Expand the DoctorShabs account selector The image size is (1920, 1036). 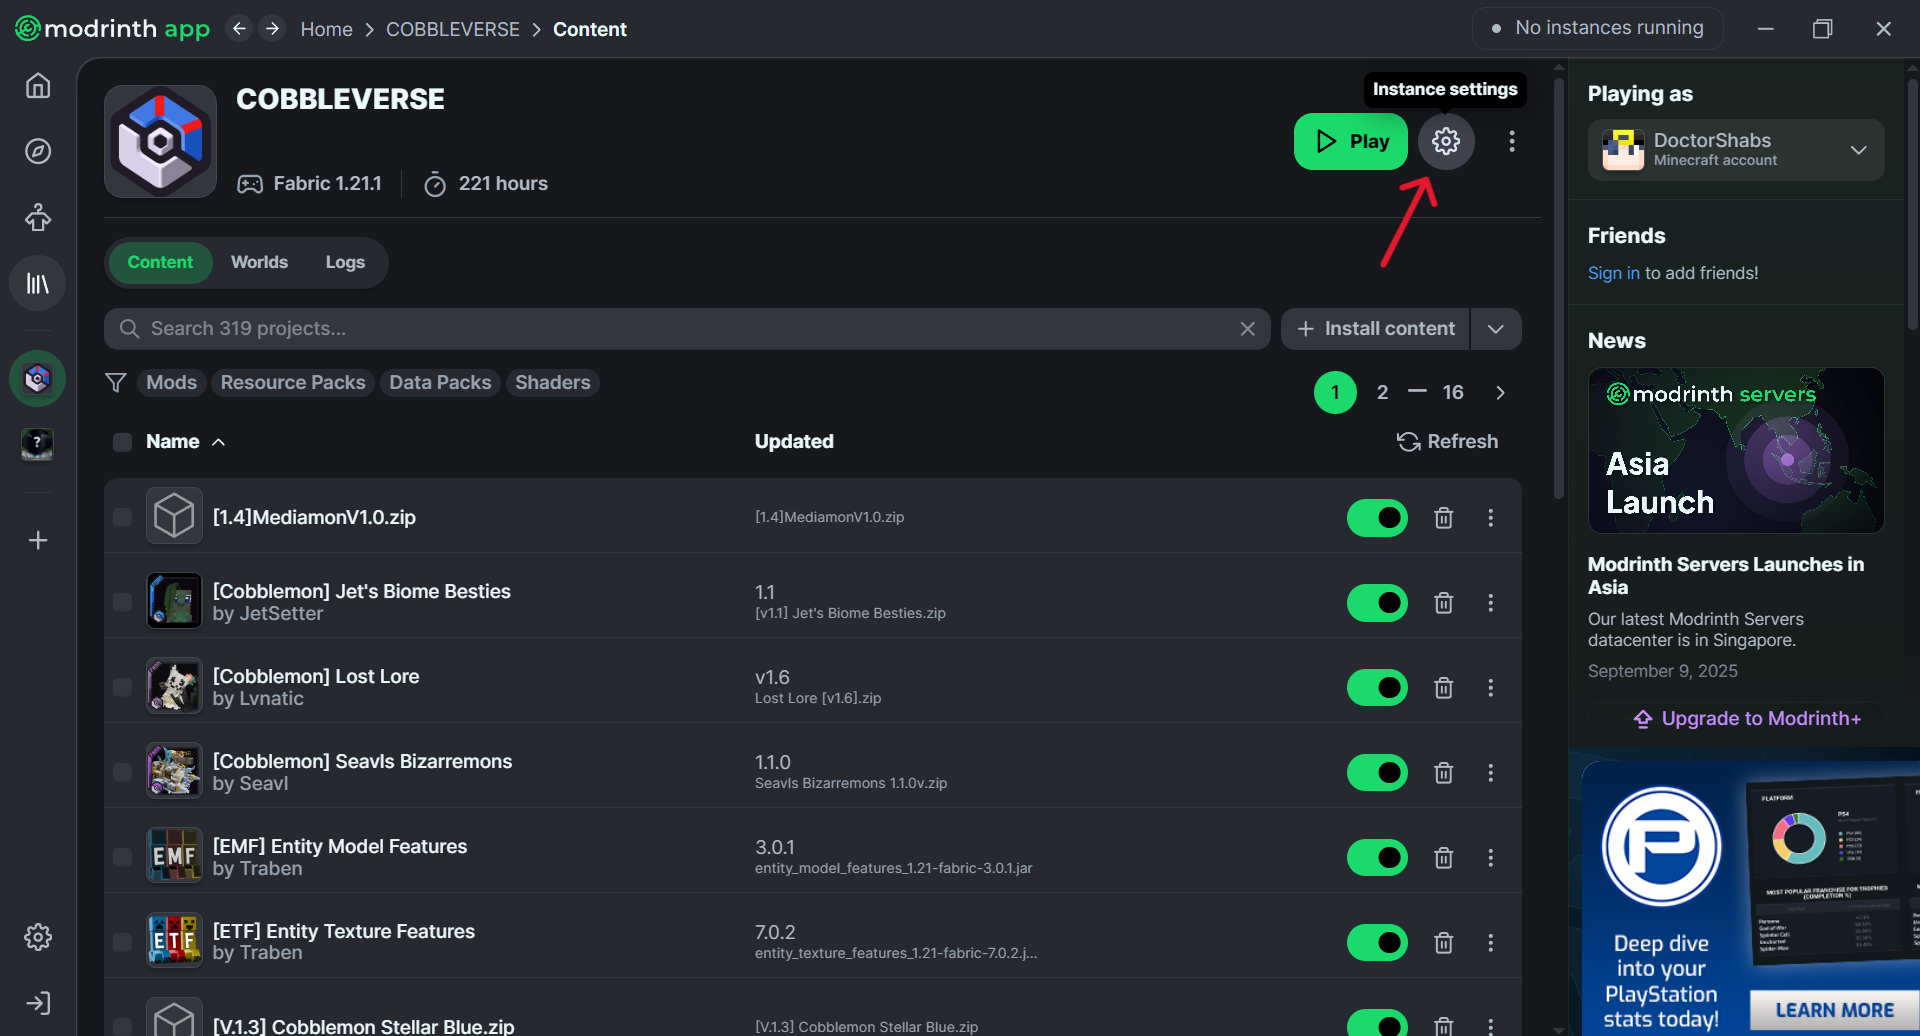coord(1857,150)
